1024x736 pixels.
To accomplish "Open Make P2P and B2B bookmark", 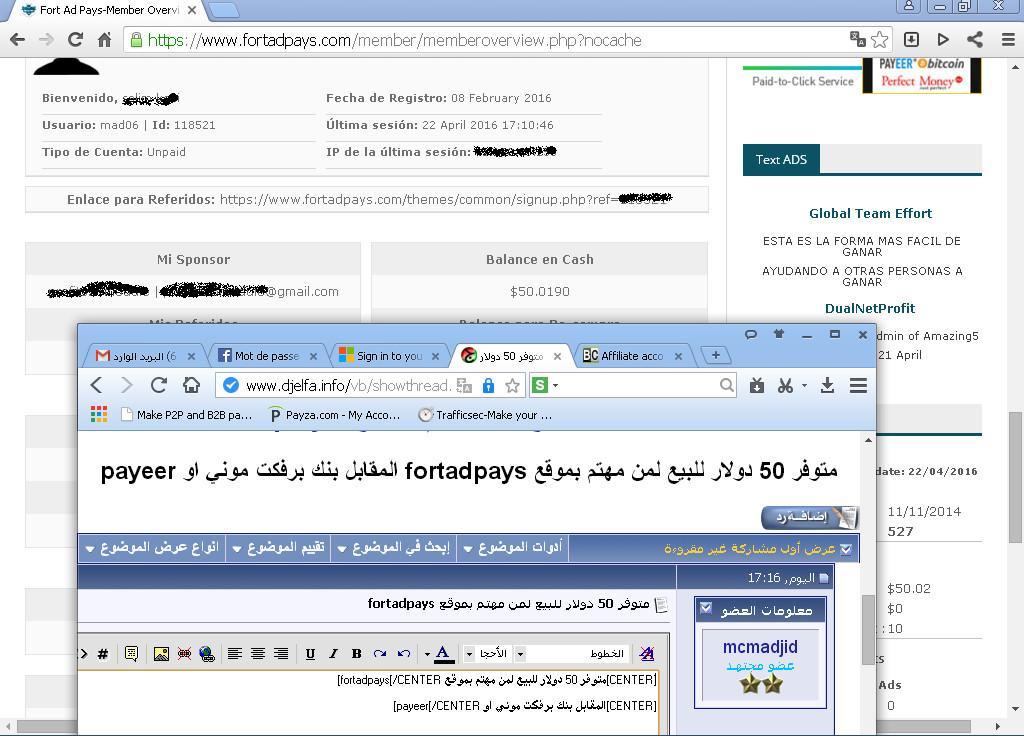I will click(187, 415).
